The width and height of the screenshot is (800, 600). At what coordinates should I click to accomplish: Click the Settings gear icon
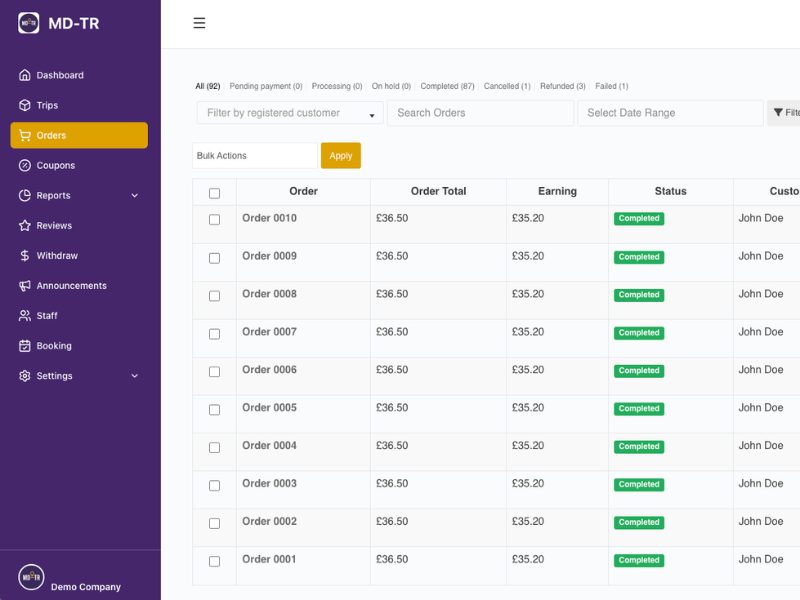pos(24,376)
